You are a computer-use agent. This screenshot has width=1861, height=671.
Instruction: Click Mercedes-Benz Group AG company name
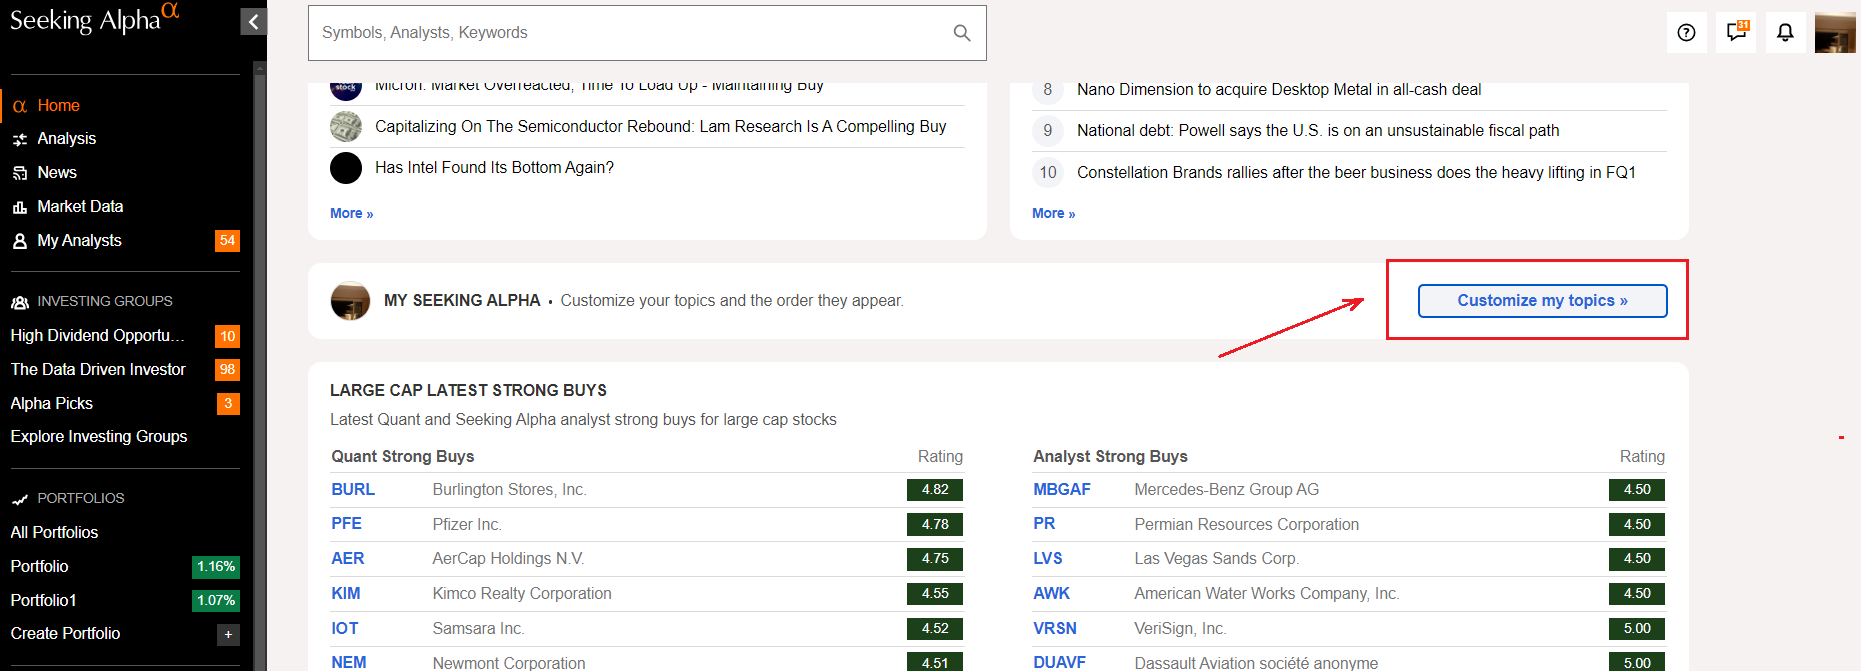(1227, 490)
